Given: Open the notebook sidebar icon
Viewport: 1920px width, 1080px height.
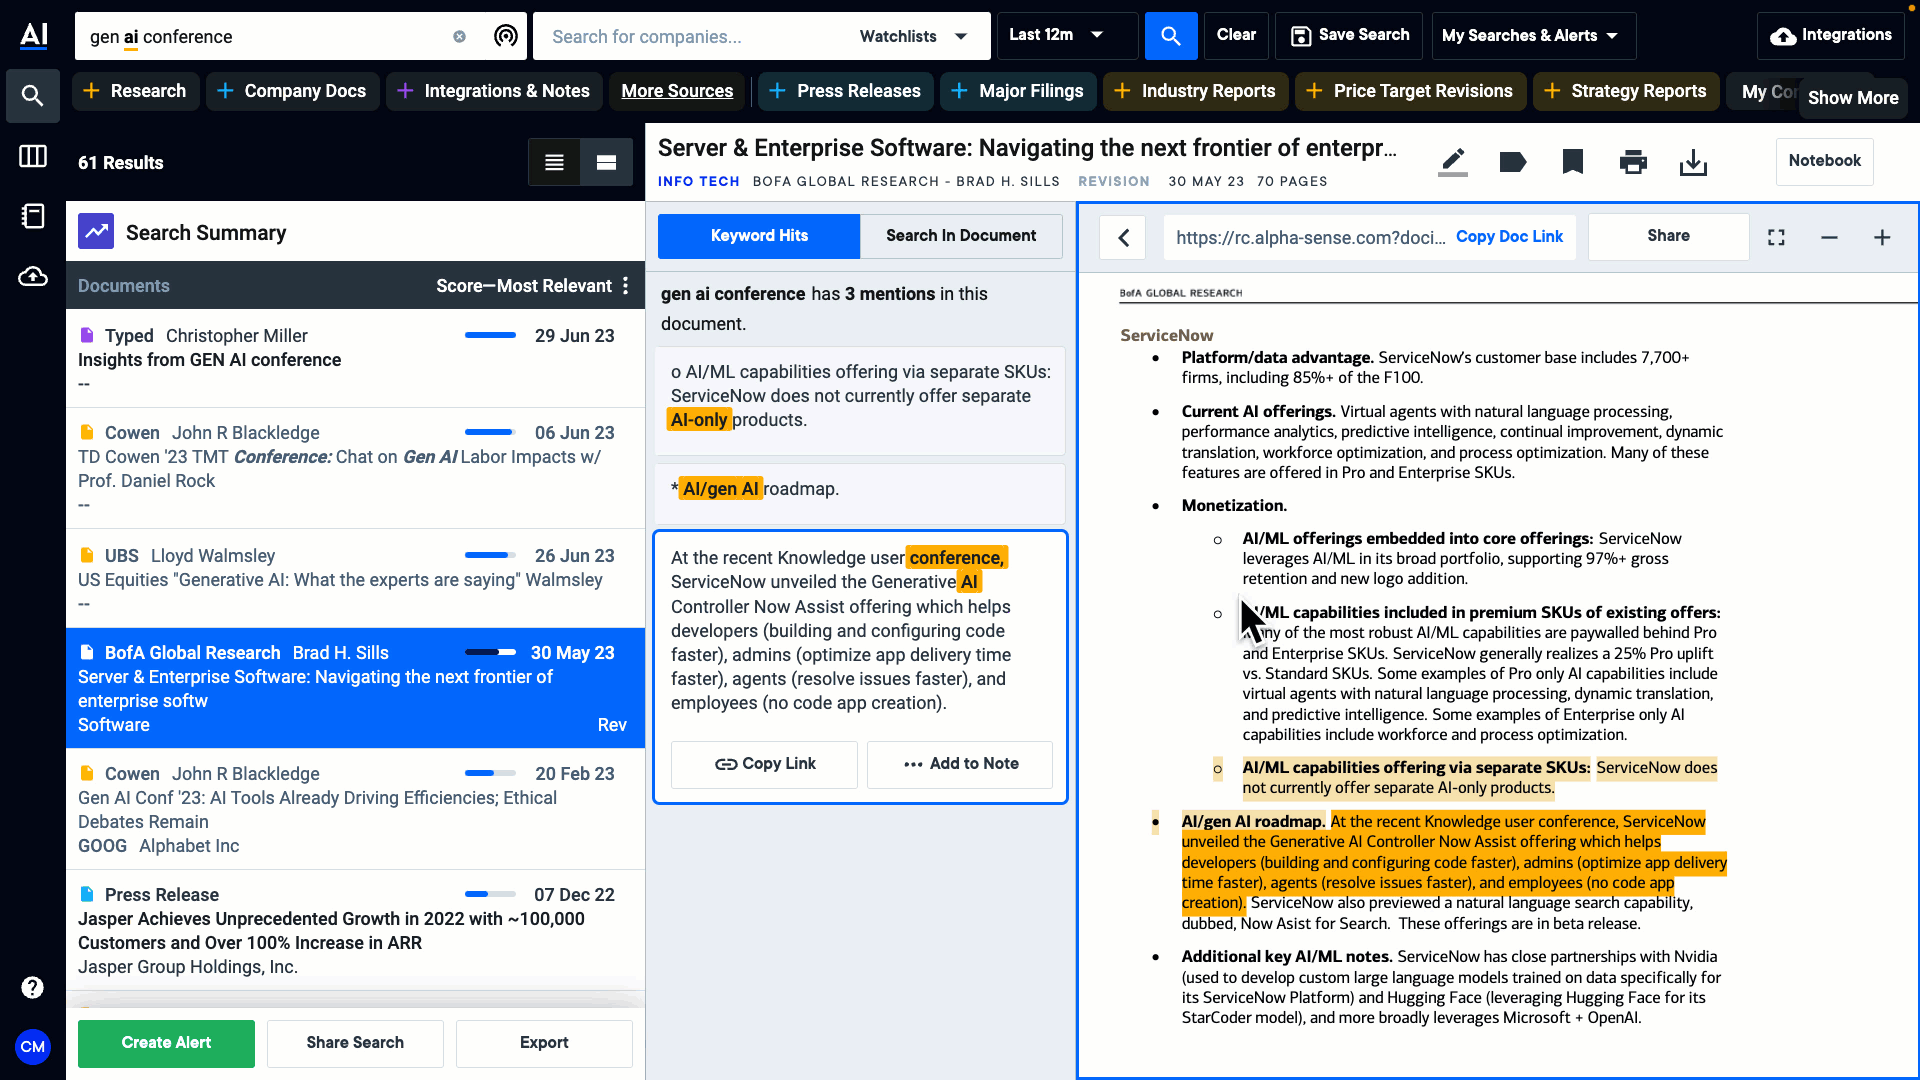Looking at the screenshot, I should tap(33, 216).
